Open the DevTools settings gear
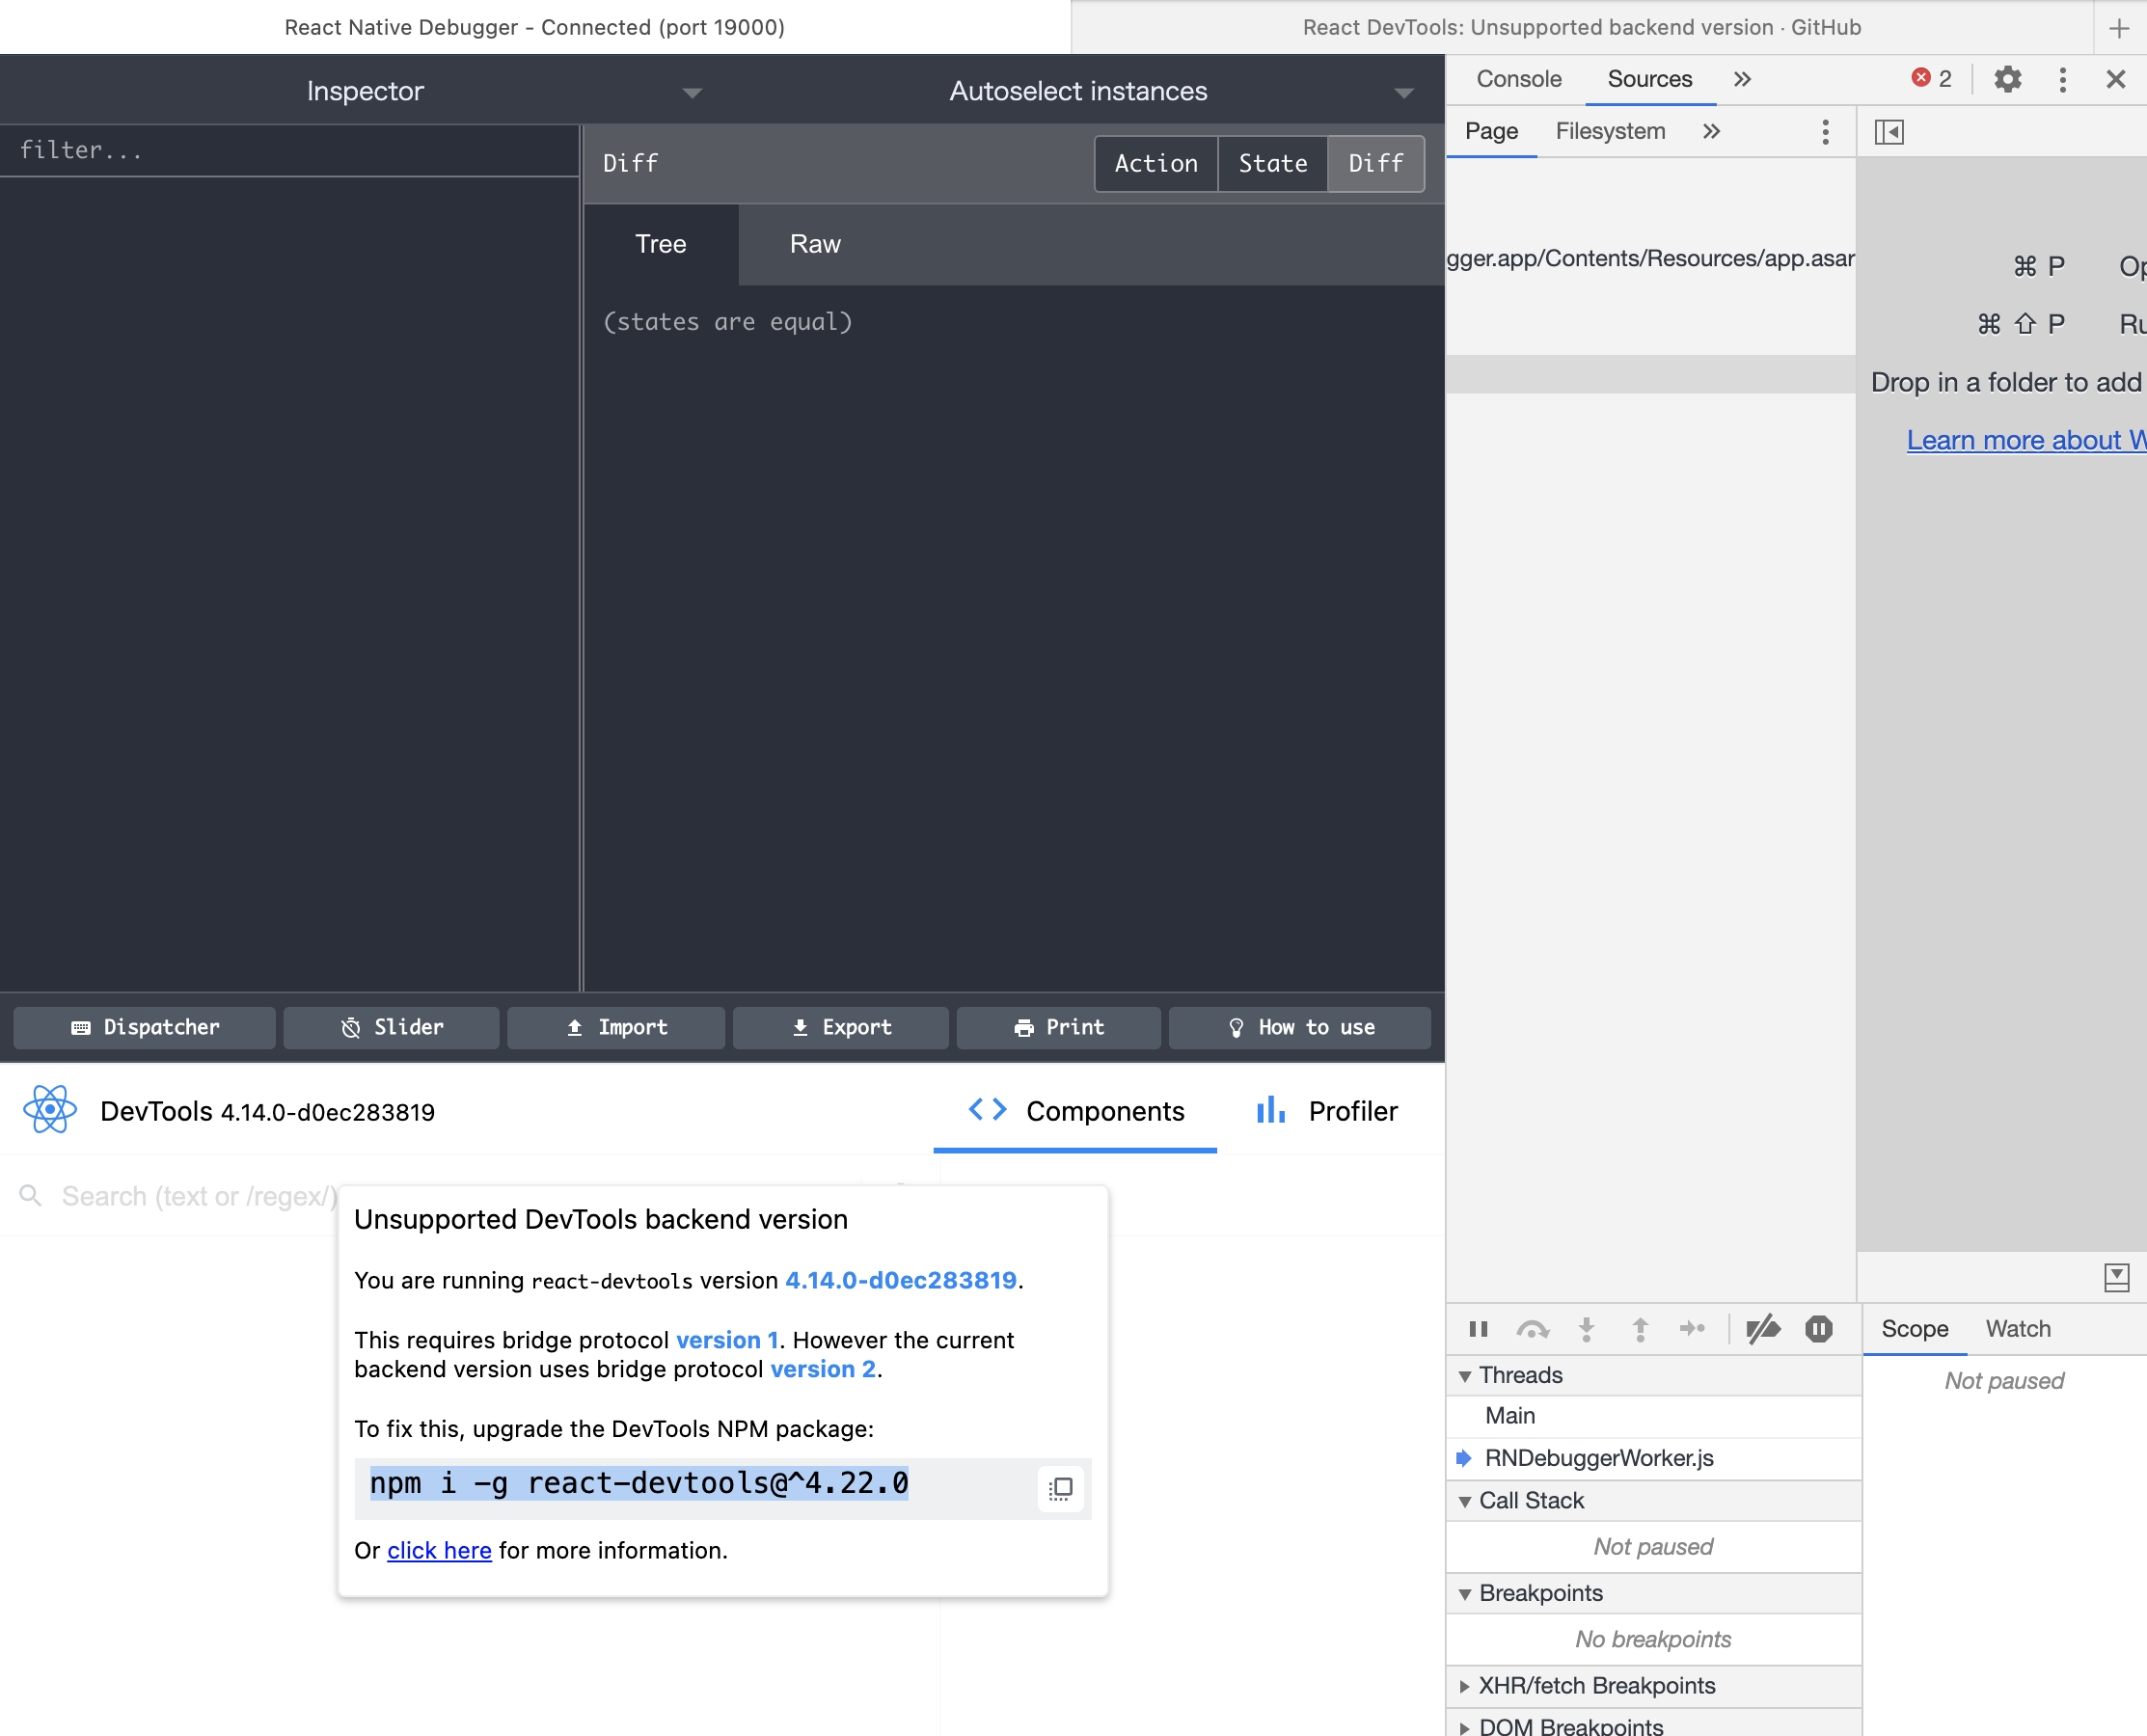Viewport: 2147px width, 1736px height. pyautogui.click(x=2007, y=79)
